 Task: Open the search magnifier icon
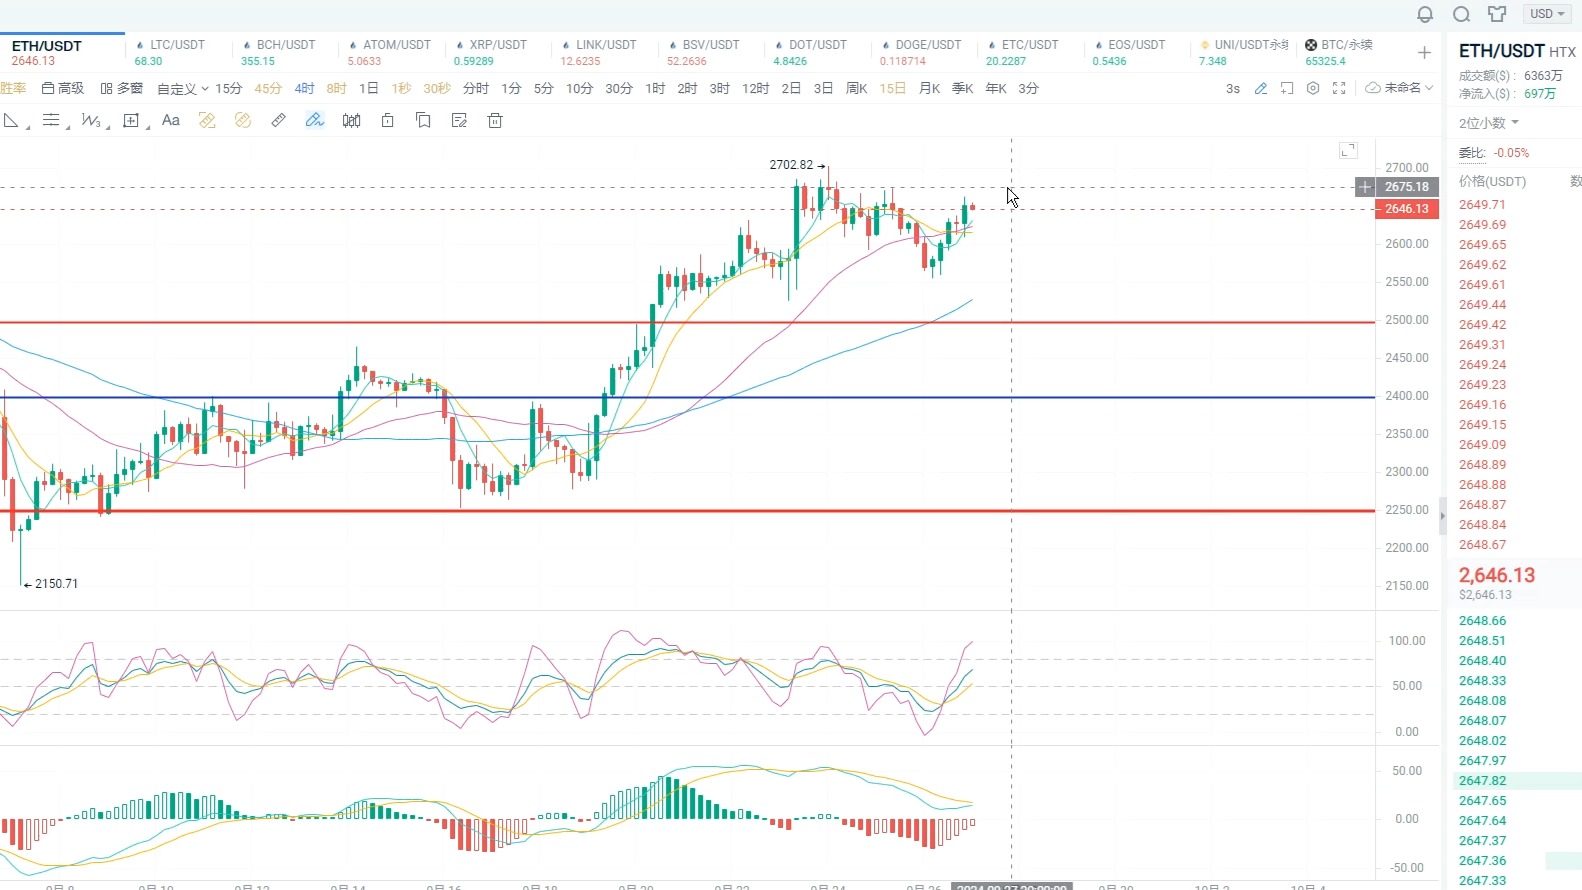click(x=1461, y=14)
